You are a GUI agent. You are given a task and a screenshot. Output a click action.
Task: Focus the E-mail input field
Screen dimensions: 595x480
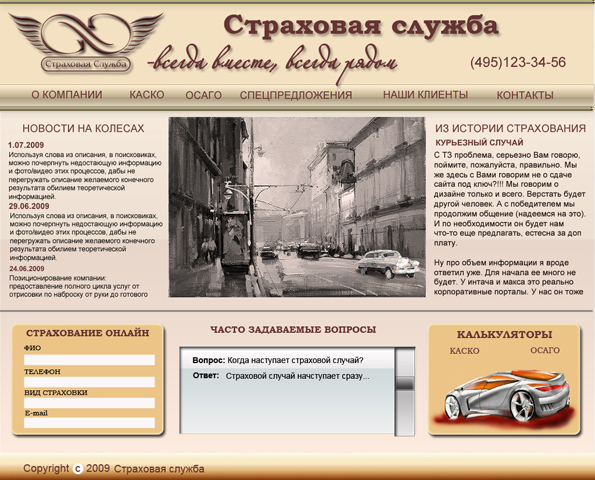coord(90,423)
